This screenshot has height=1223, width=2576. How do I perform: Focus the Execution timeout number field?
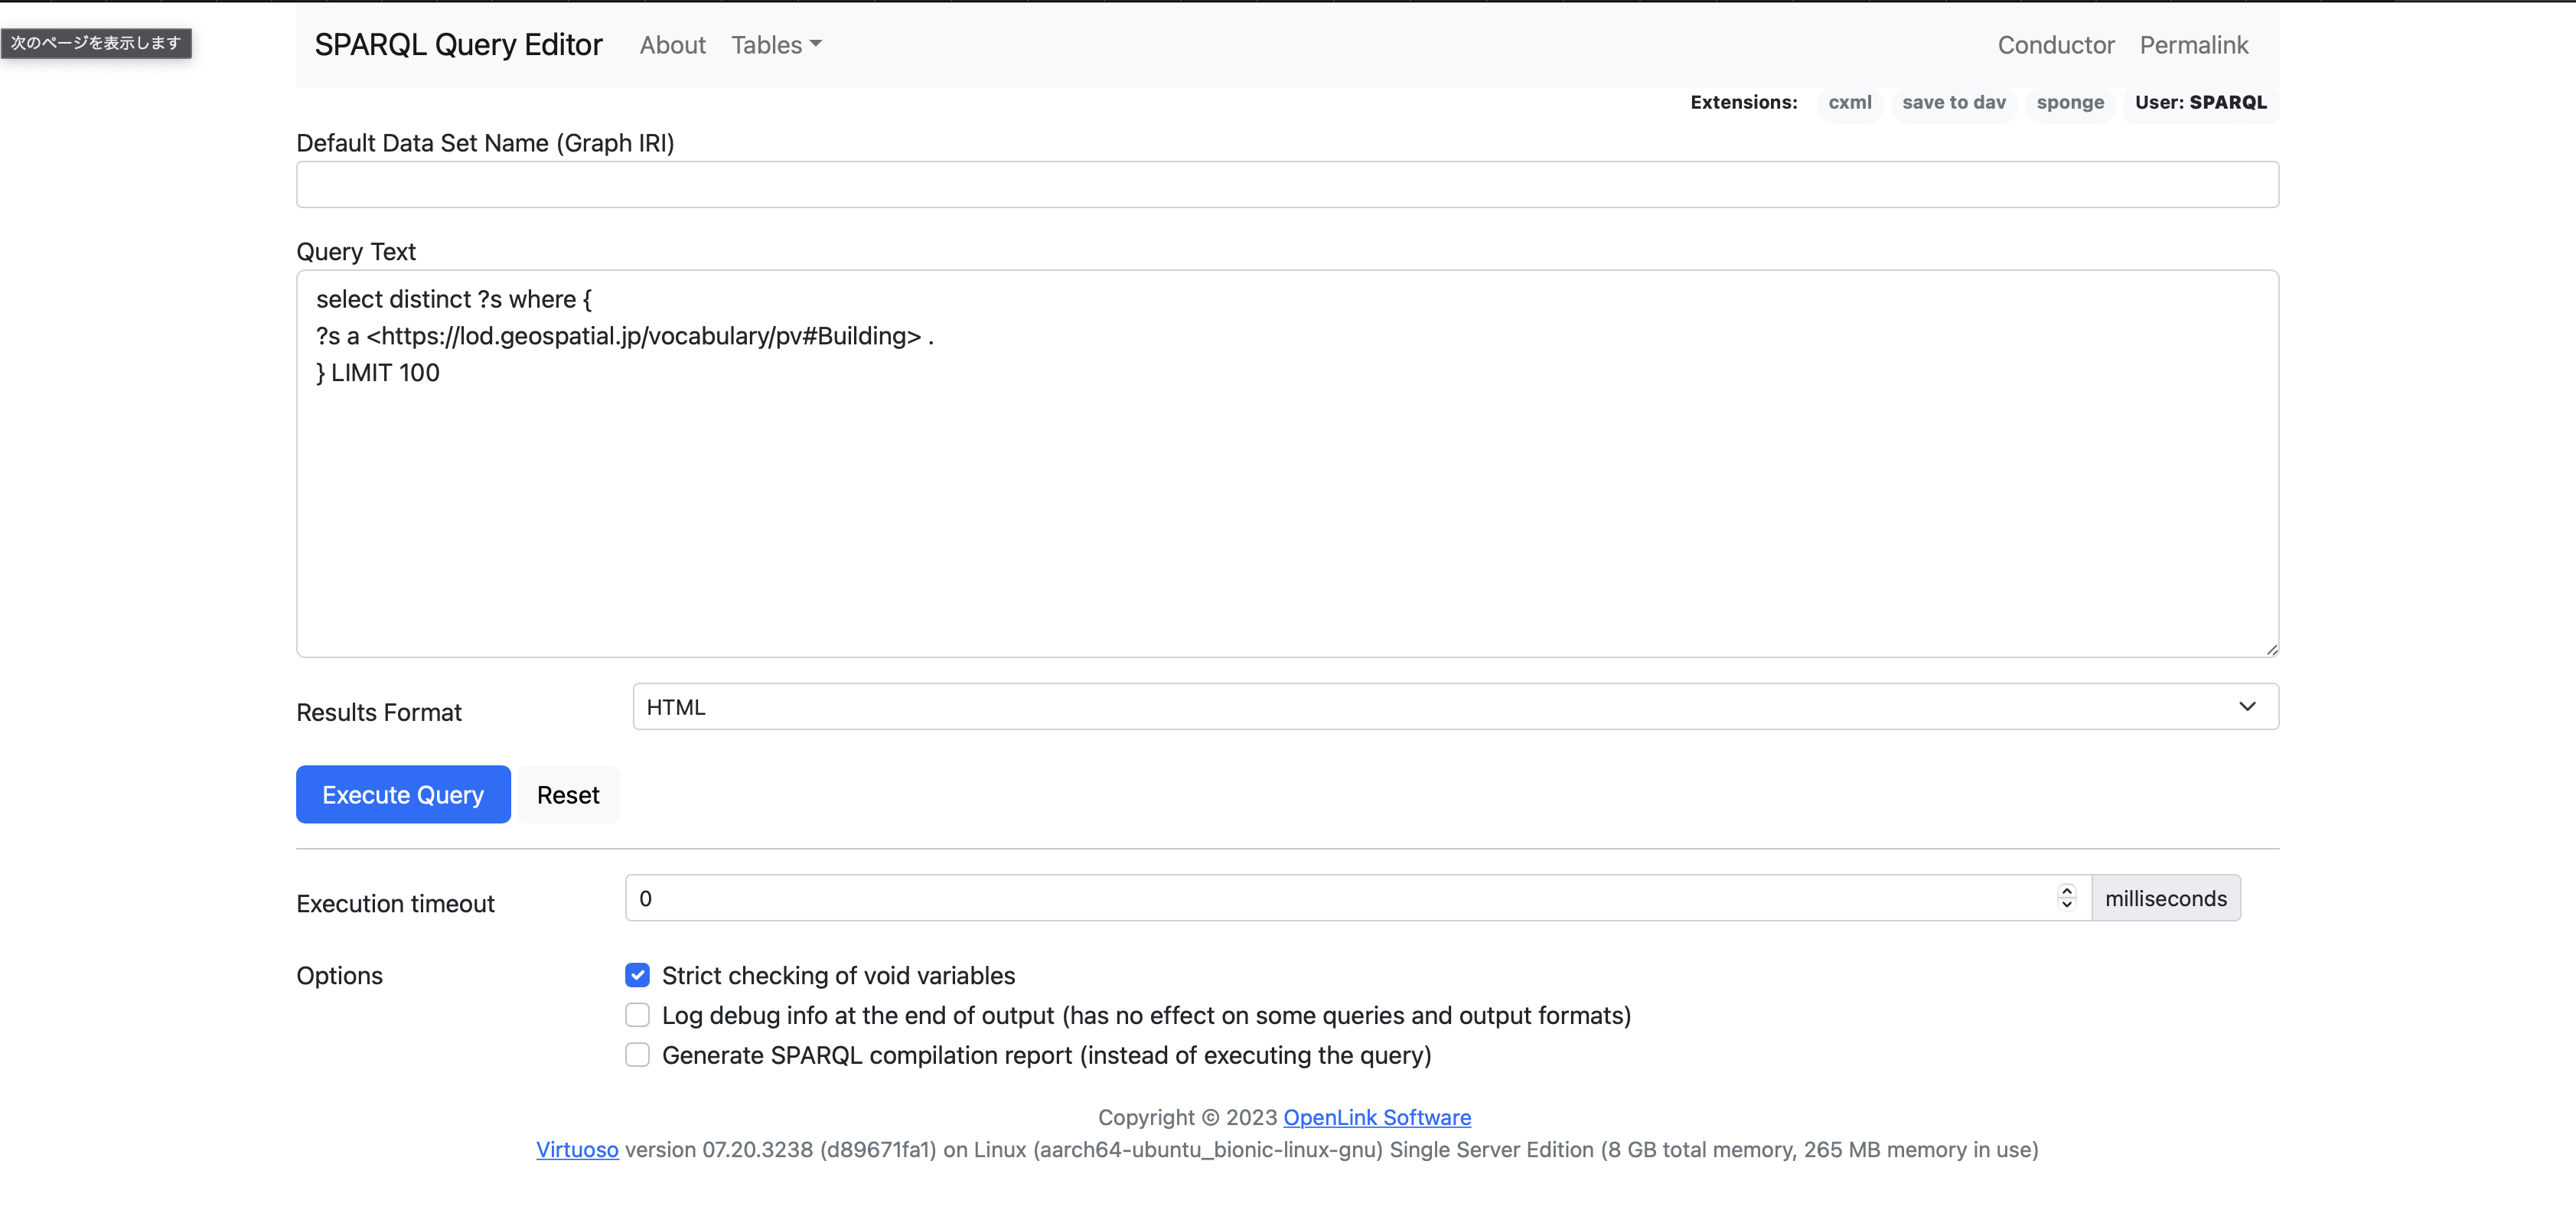(x=1340, y=898)
